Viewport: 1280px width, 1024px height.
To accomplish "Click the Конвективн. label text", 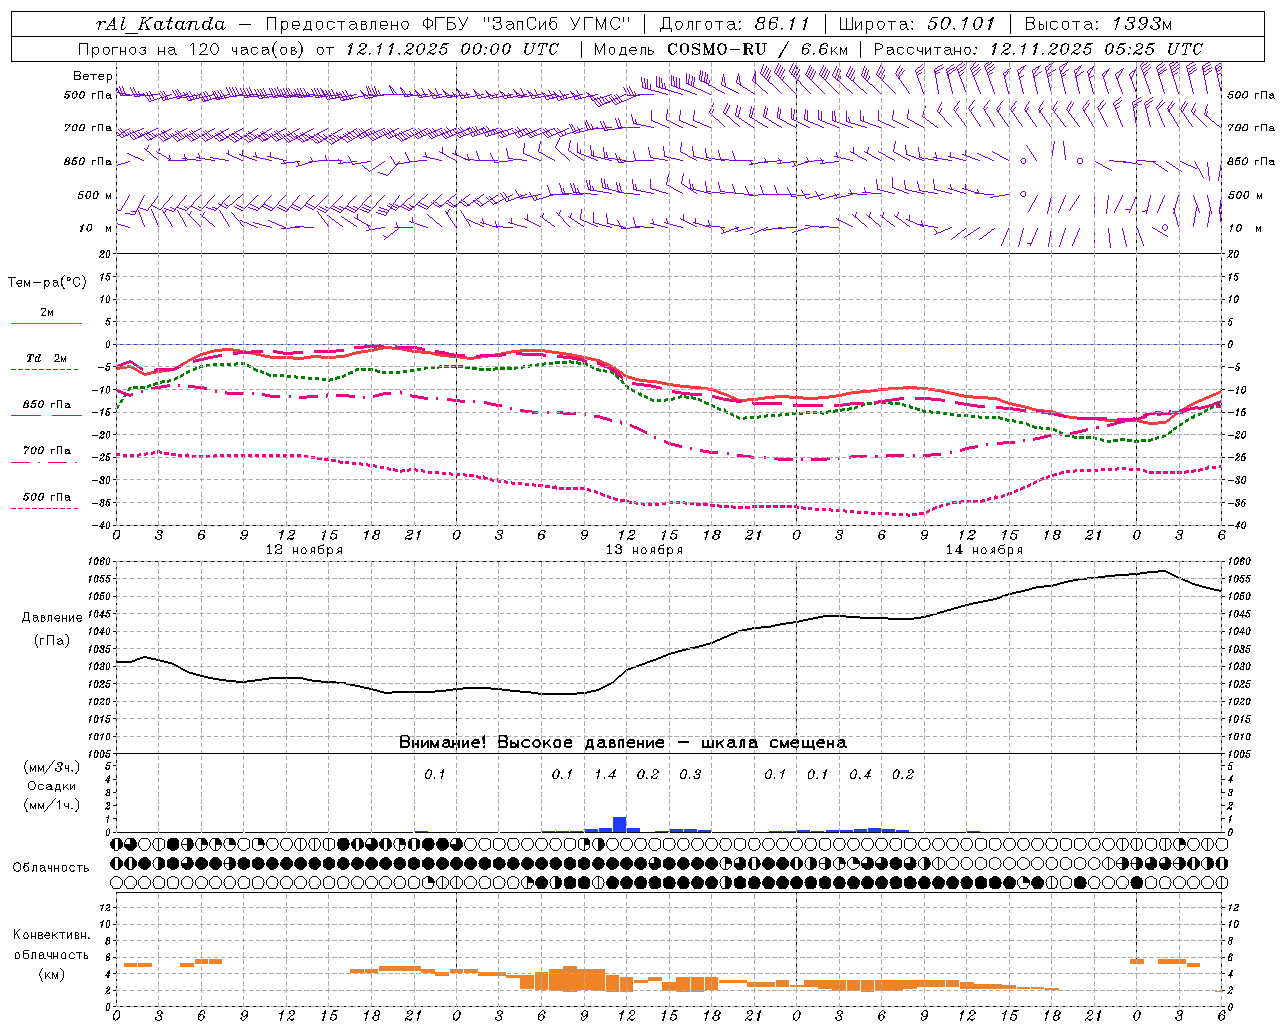I will click(x=51, y=935).
